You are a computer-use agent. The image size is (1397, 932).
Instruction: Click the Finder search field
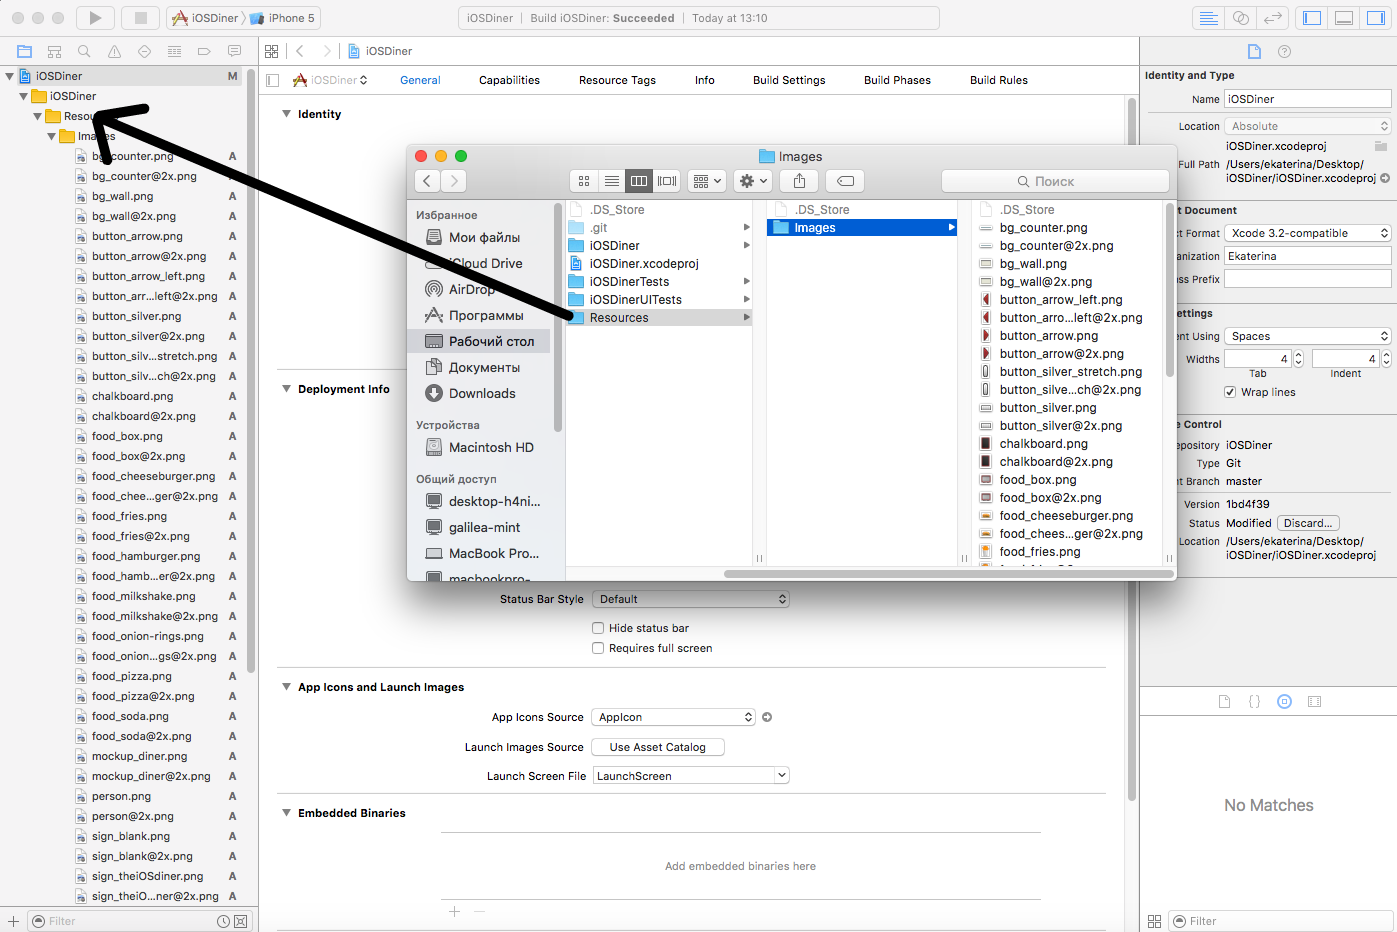(1055, 181)
